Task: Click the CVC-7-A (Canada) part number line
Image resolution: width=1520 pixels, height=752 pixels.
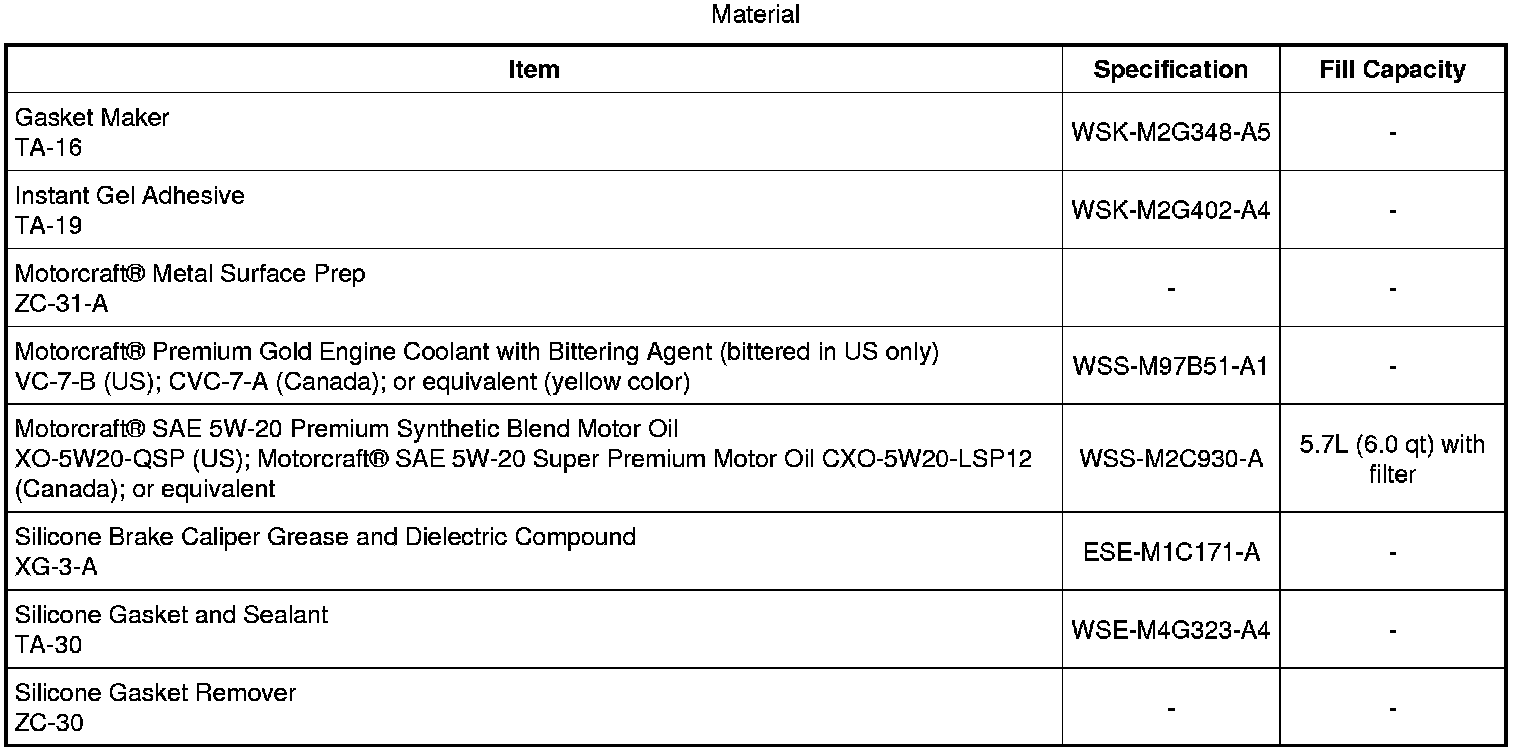Action: pos(352,382)
